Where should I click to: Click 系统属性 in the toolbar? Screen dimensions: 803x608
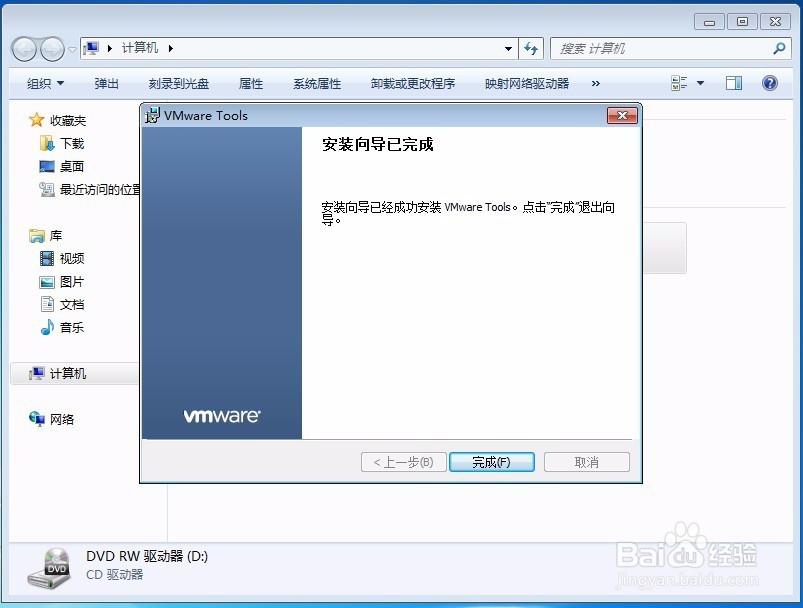[x=317, y=83]
